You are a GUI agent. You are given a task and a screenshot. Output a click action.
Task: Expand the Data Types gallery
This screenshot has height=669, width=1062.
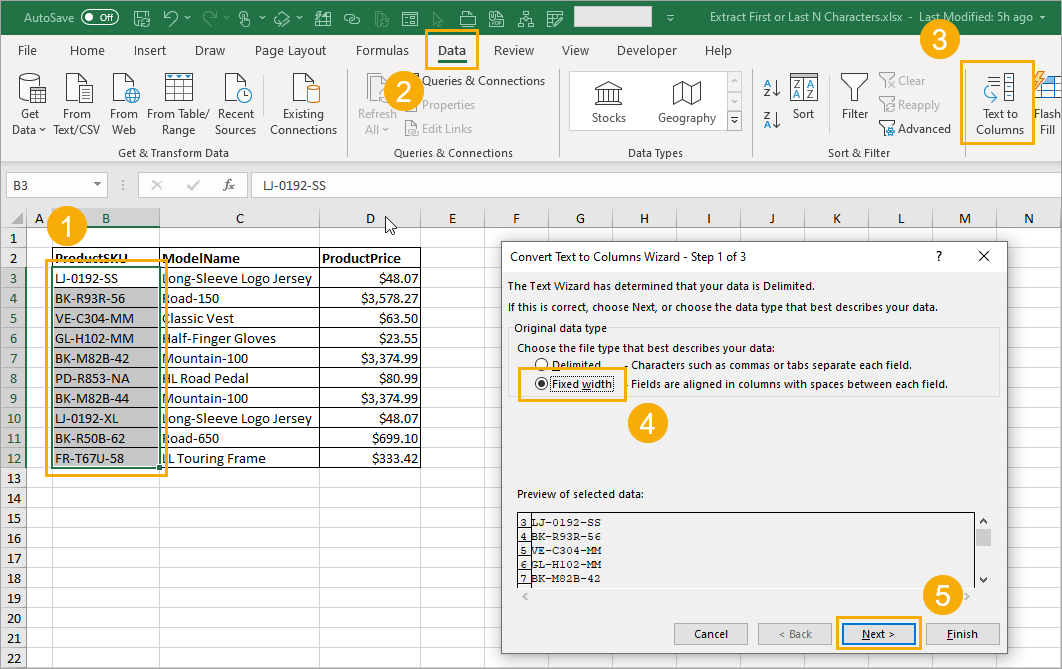734,121
